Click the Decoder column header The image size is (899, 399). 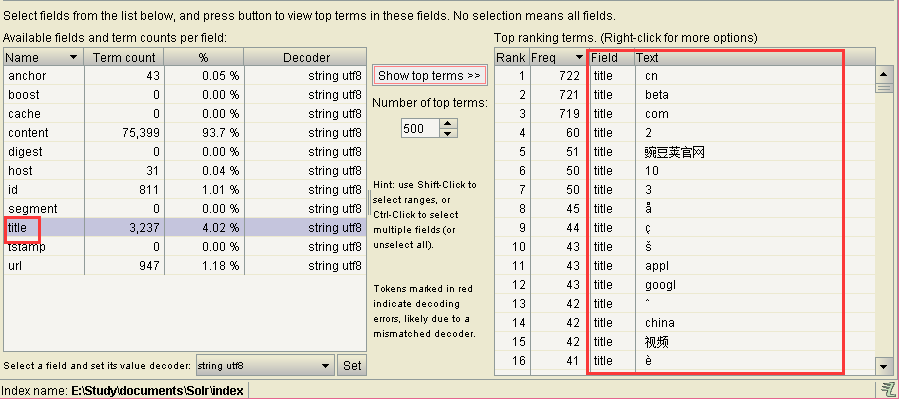[x=306, y=57]
